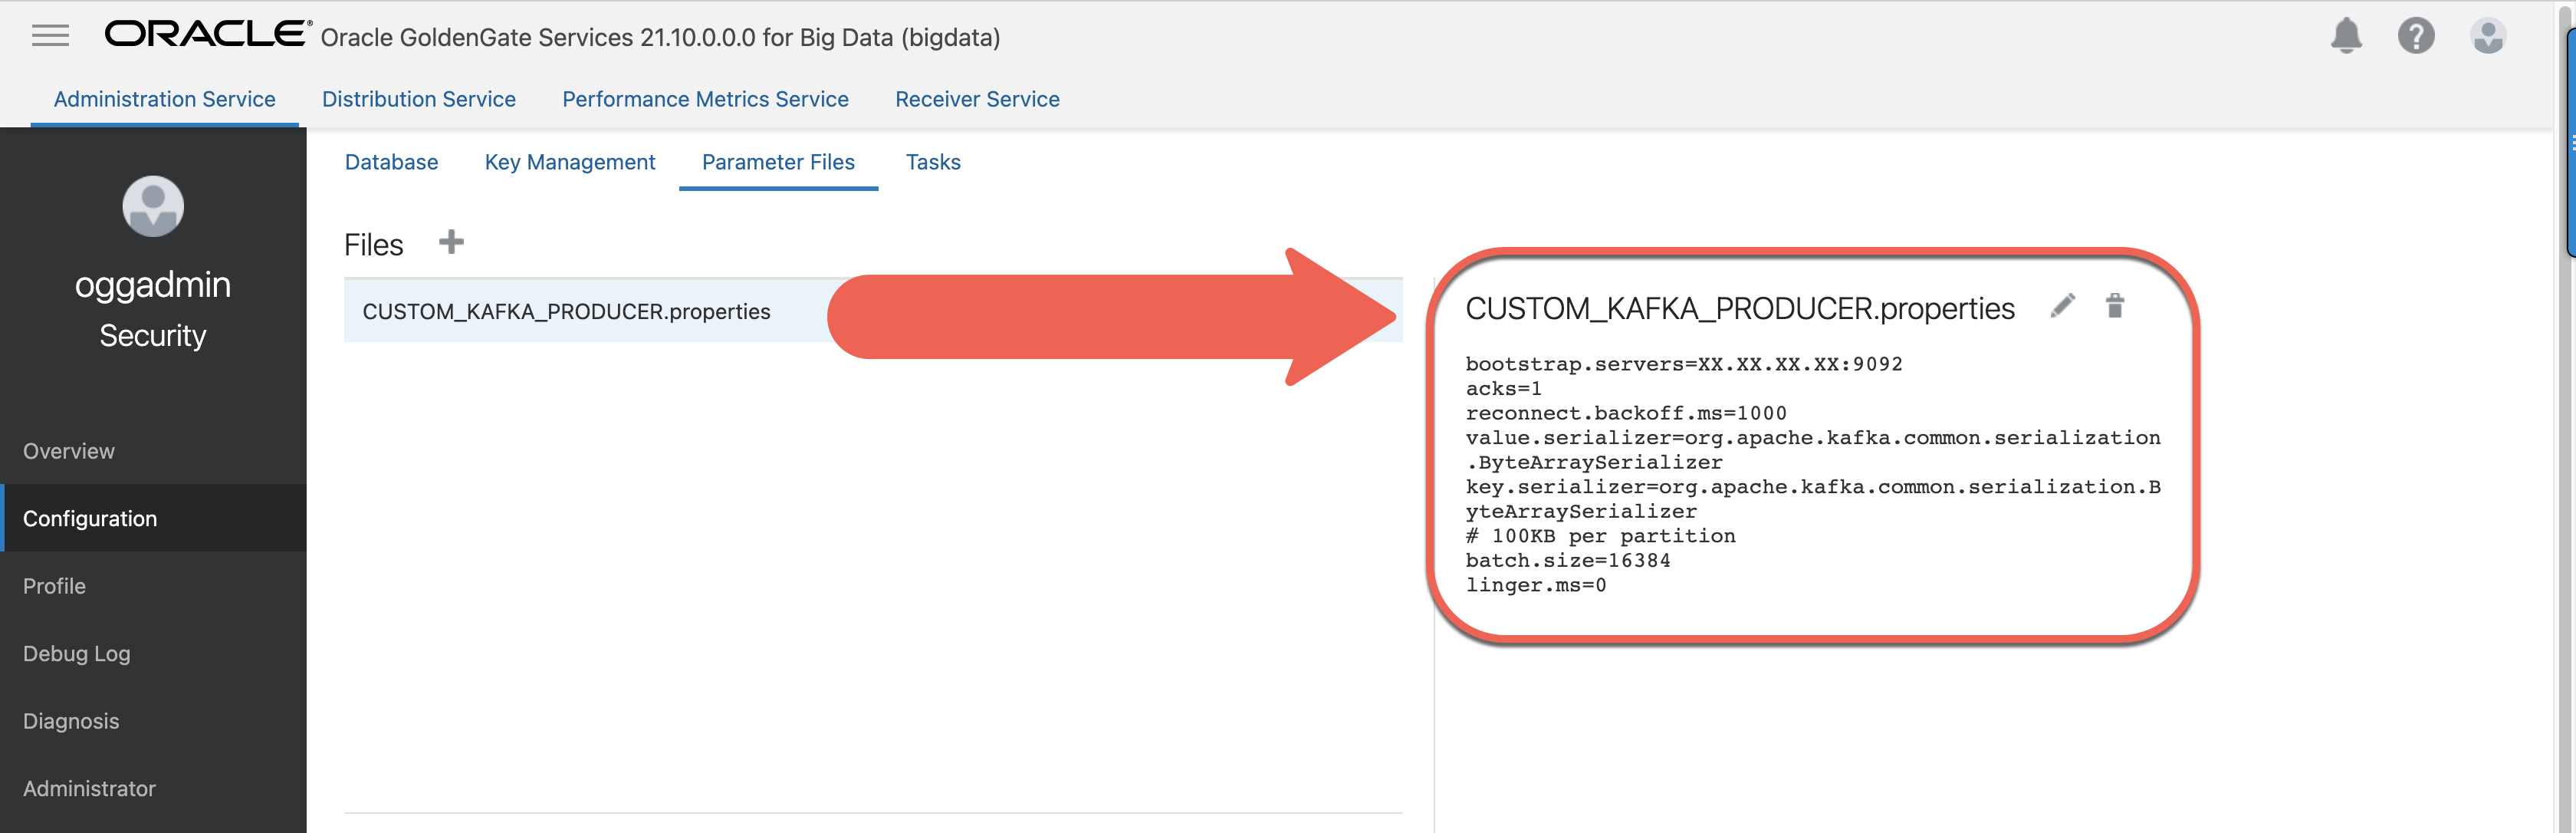The height and width of the screenshot is (833, 2576).
Task: Open Performance Metrics Service tab
Action: (705, 99)
